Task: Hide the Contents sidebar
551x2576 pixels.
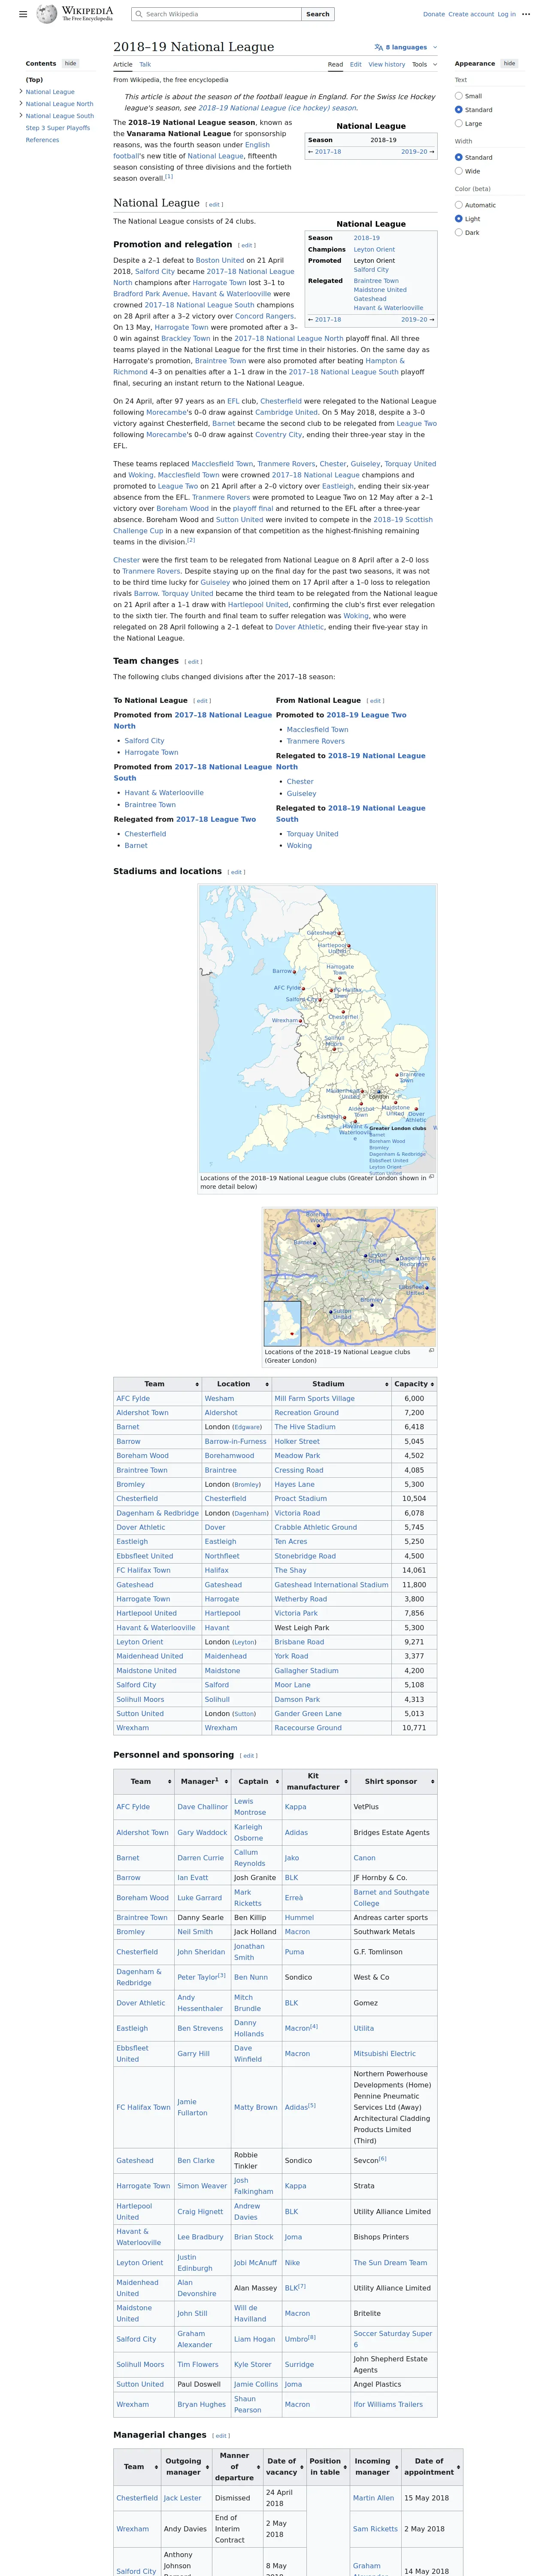Action: (x=70, y=63)
